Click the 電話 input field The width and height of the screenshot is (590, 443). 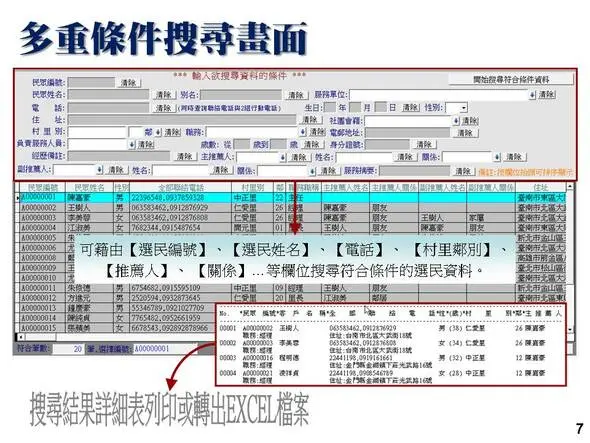pos(108,108)
